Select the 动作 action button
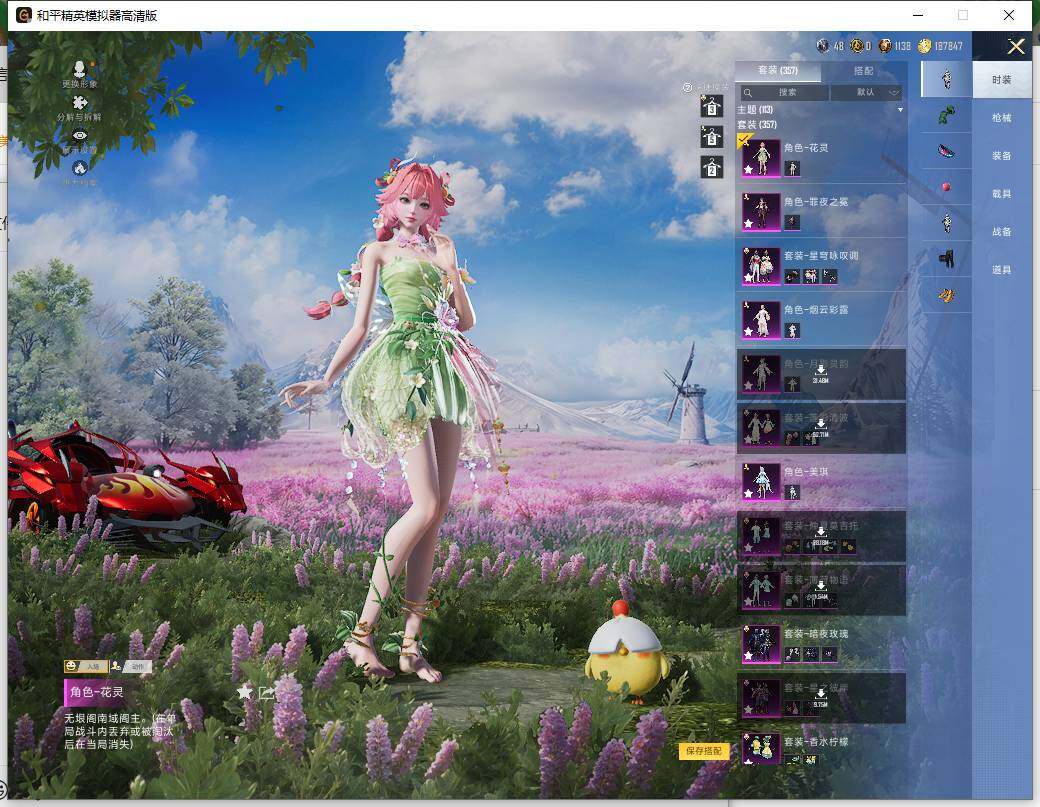1040x807 pixels. (130, 666)
